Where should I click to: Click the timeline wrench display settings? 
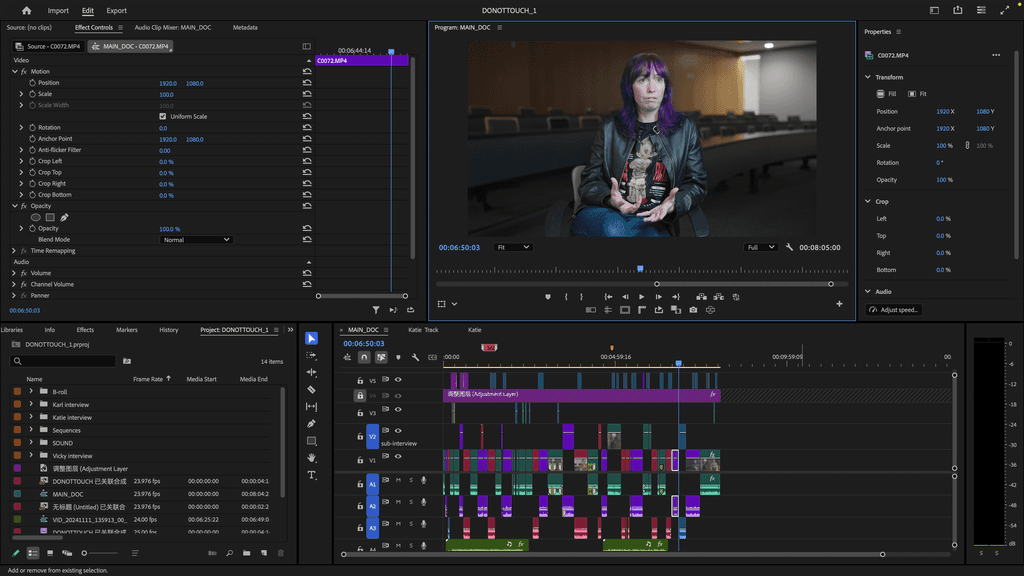click(x=415, y=357)
